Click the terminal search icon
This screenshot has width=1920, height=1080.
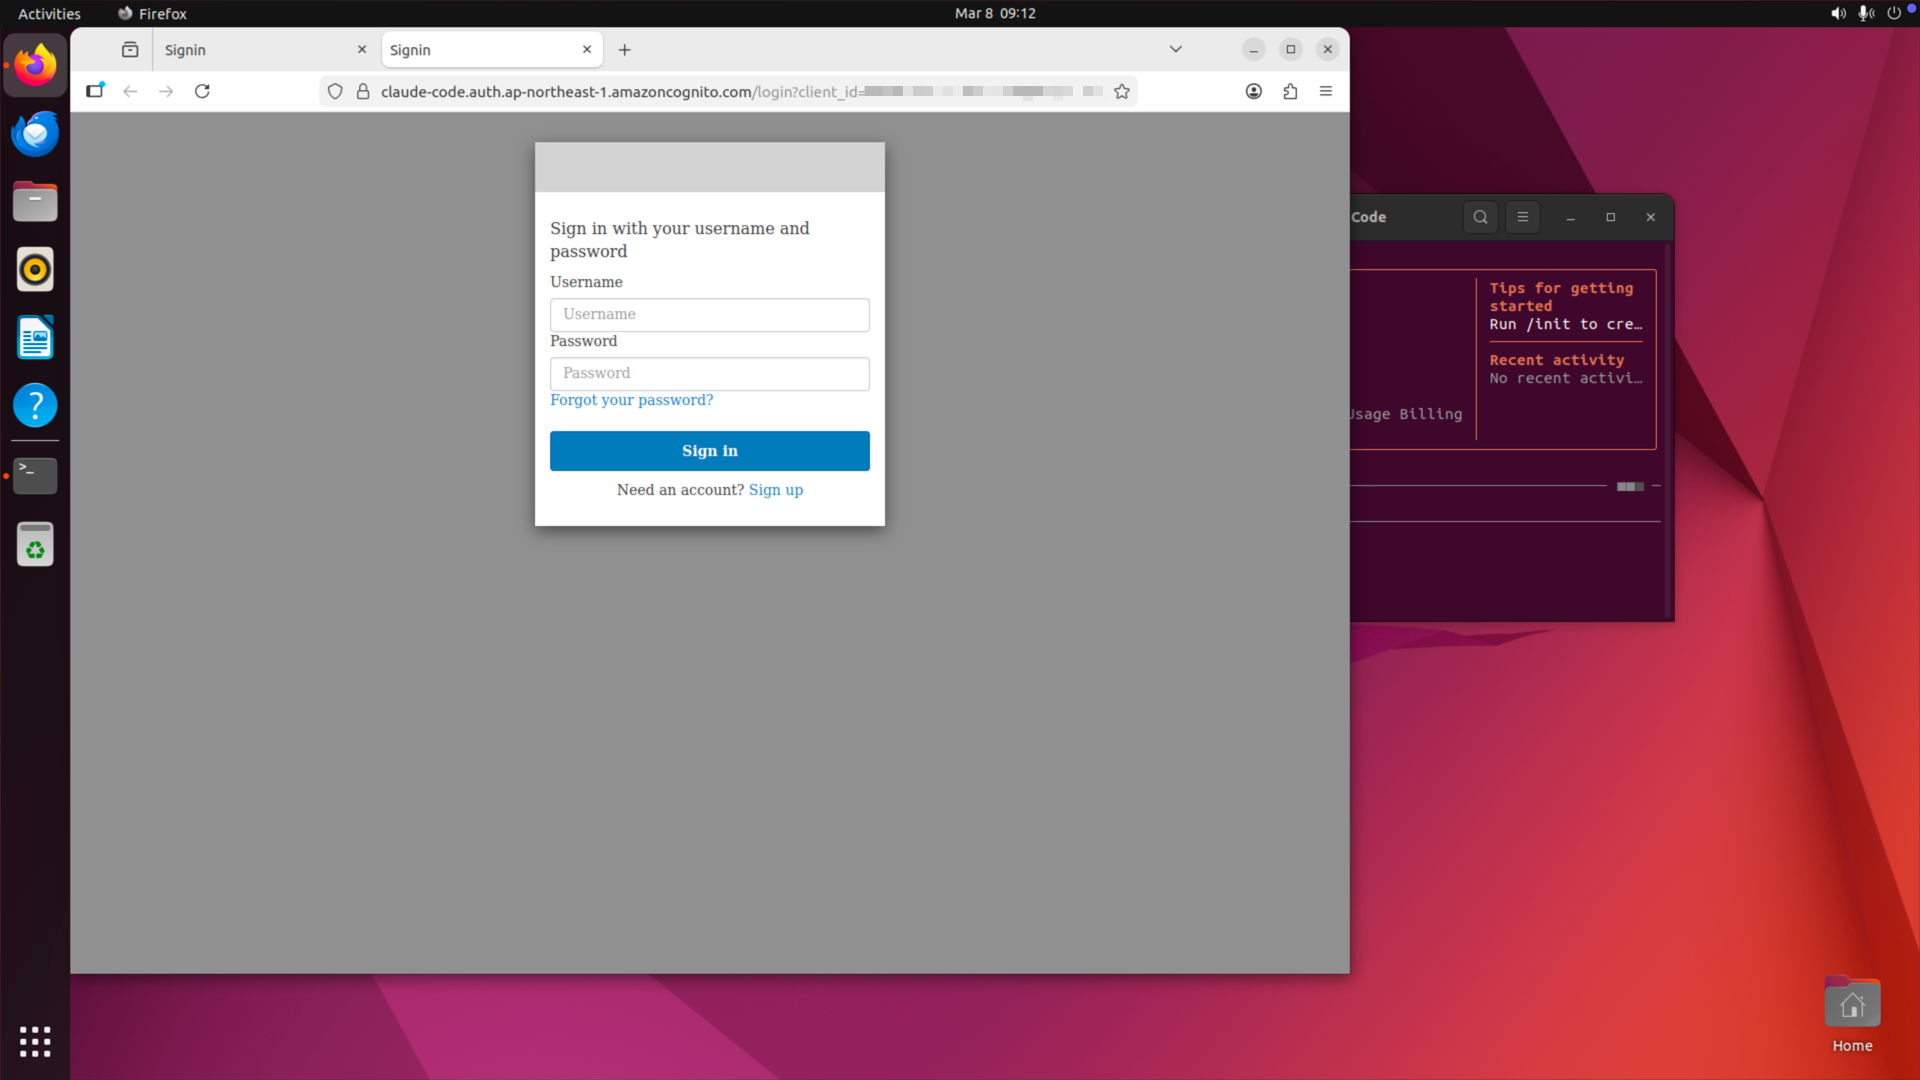click(x=1480, y=217)
